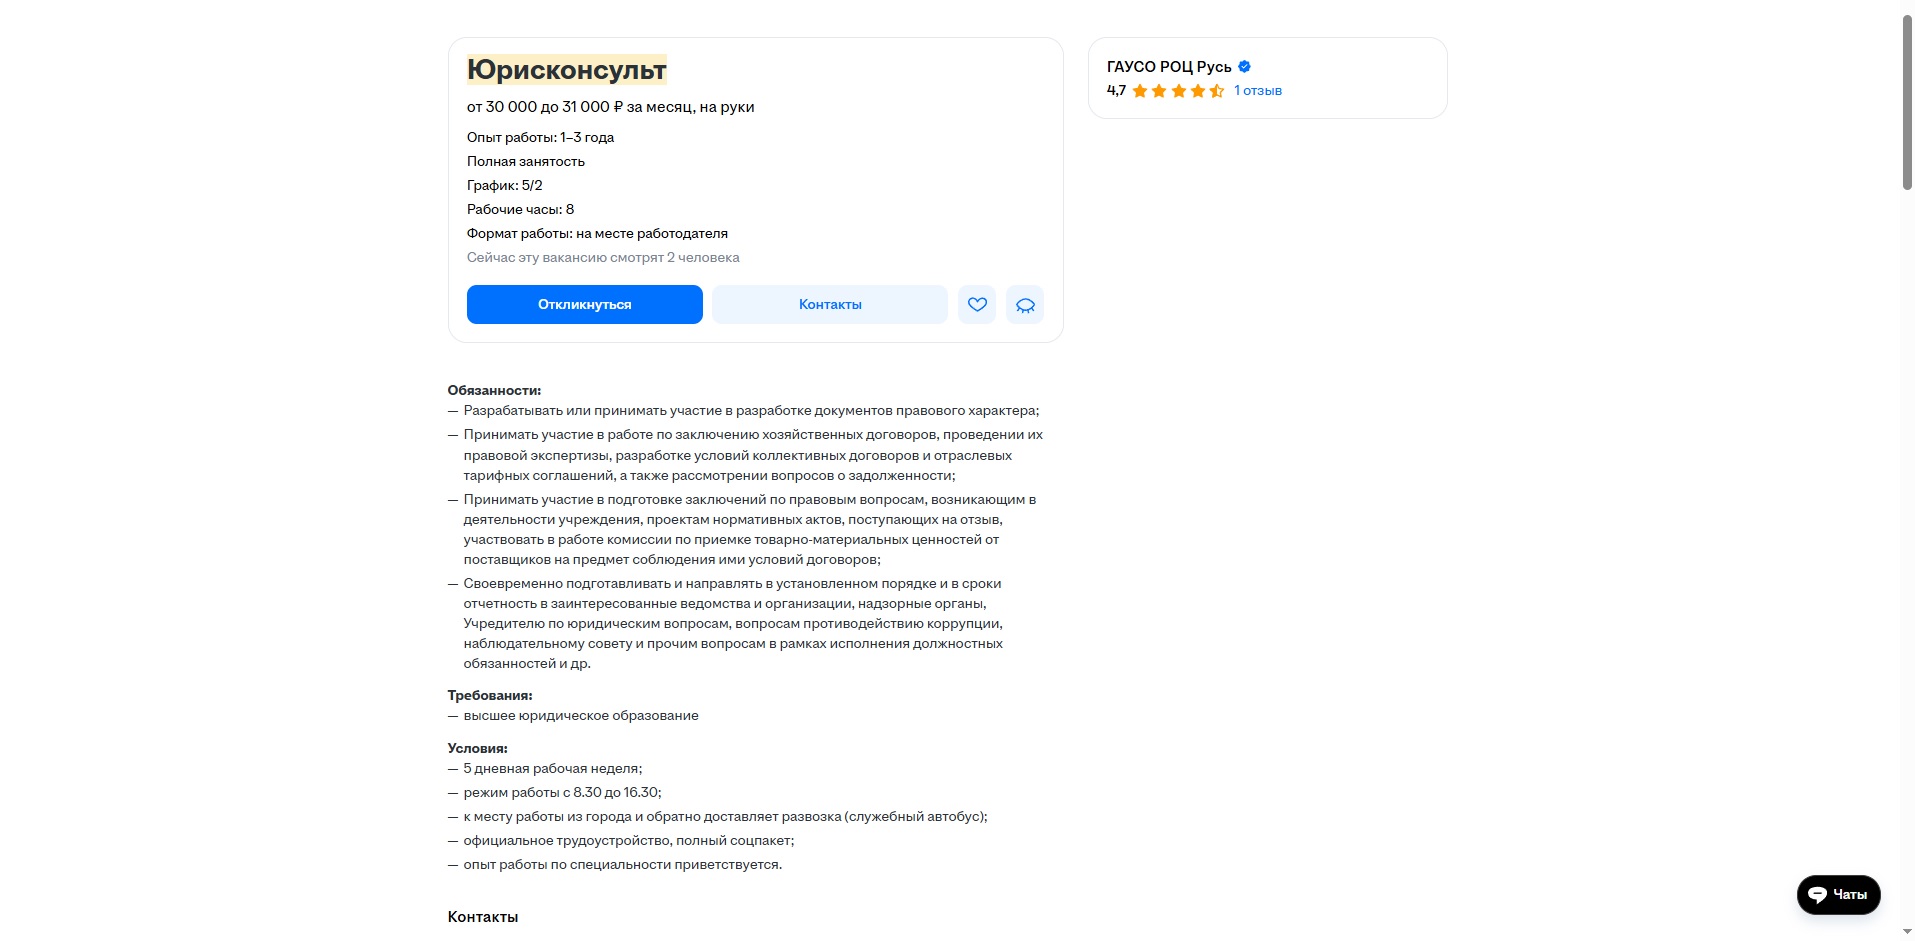Click the 4,7 rating value
The width and height of the screenshot is (1915, 941).
(x=1116, y=91)
